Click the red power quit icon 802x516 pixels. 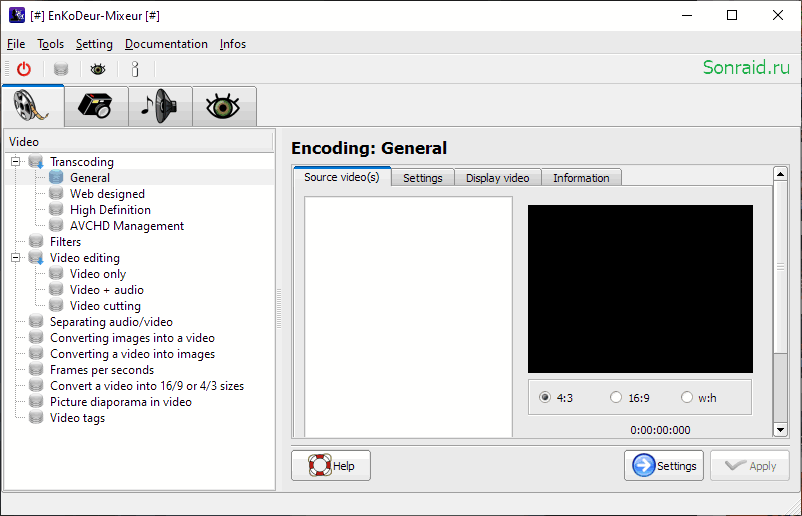24,69
